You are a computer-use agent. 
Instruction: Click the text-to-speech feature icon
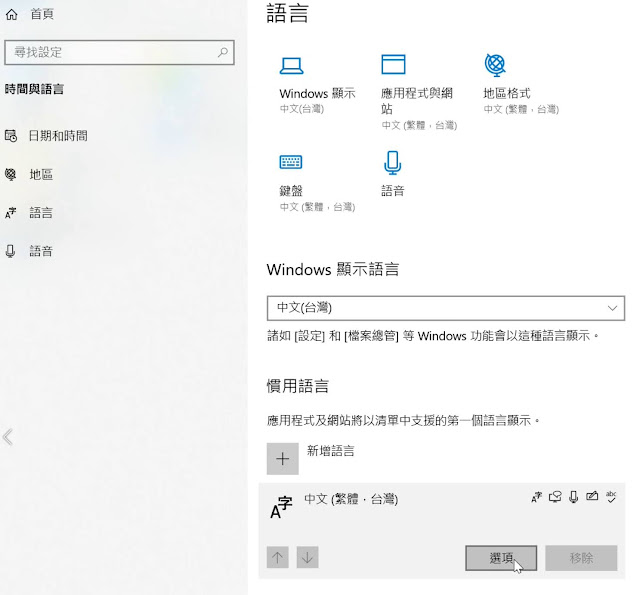[x=555, y=497]
